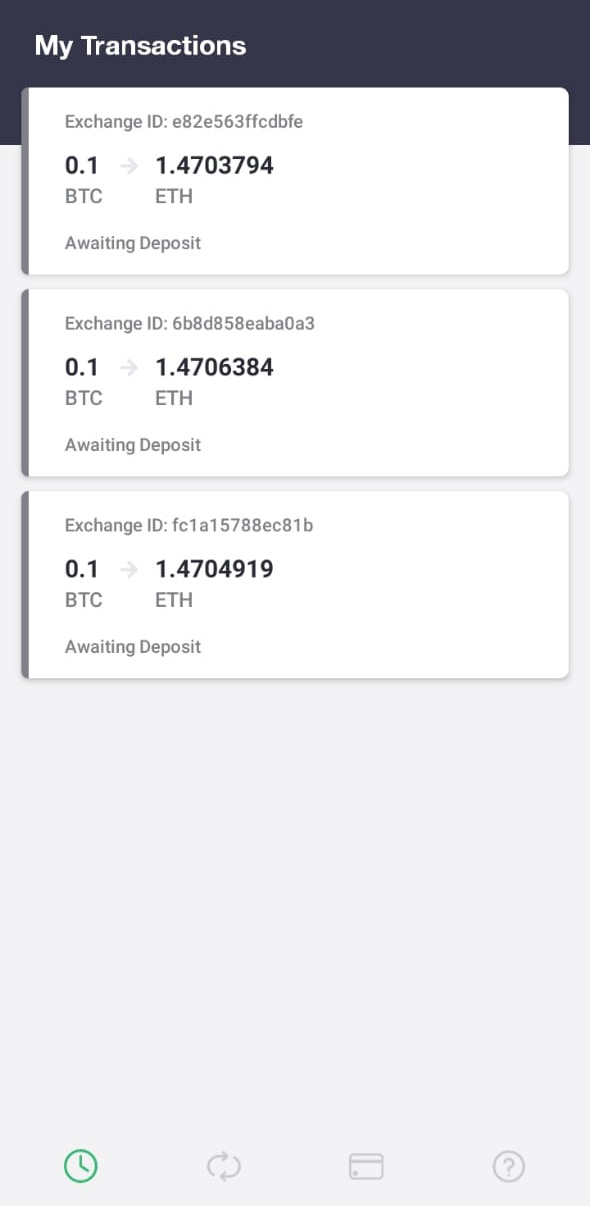Click arrow icon in fc1a15788ec81b transaction
The image size is (590, 1206).
coord(128,570)
